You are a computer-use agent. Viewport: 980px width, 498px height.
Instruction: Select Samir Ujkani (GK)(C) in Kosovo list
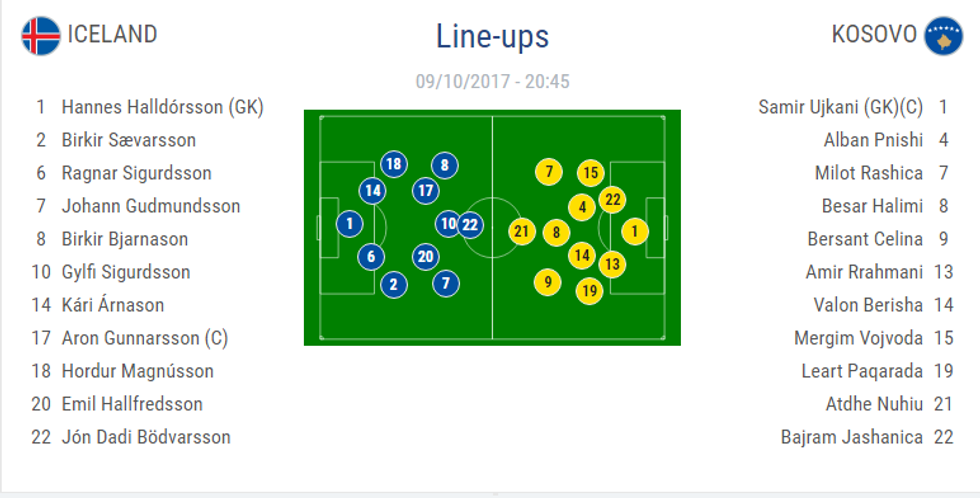coord(840,107)
